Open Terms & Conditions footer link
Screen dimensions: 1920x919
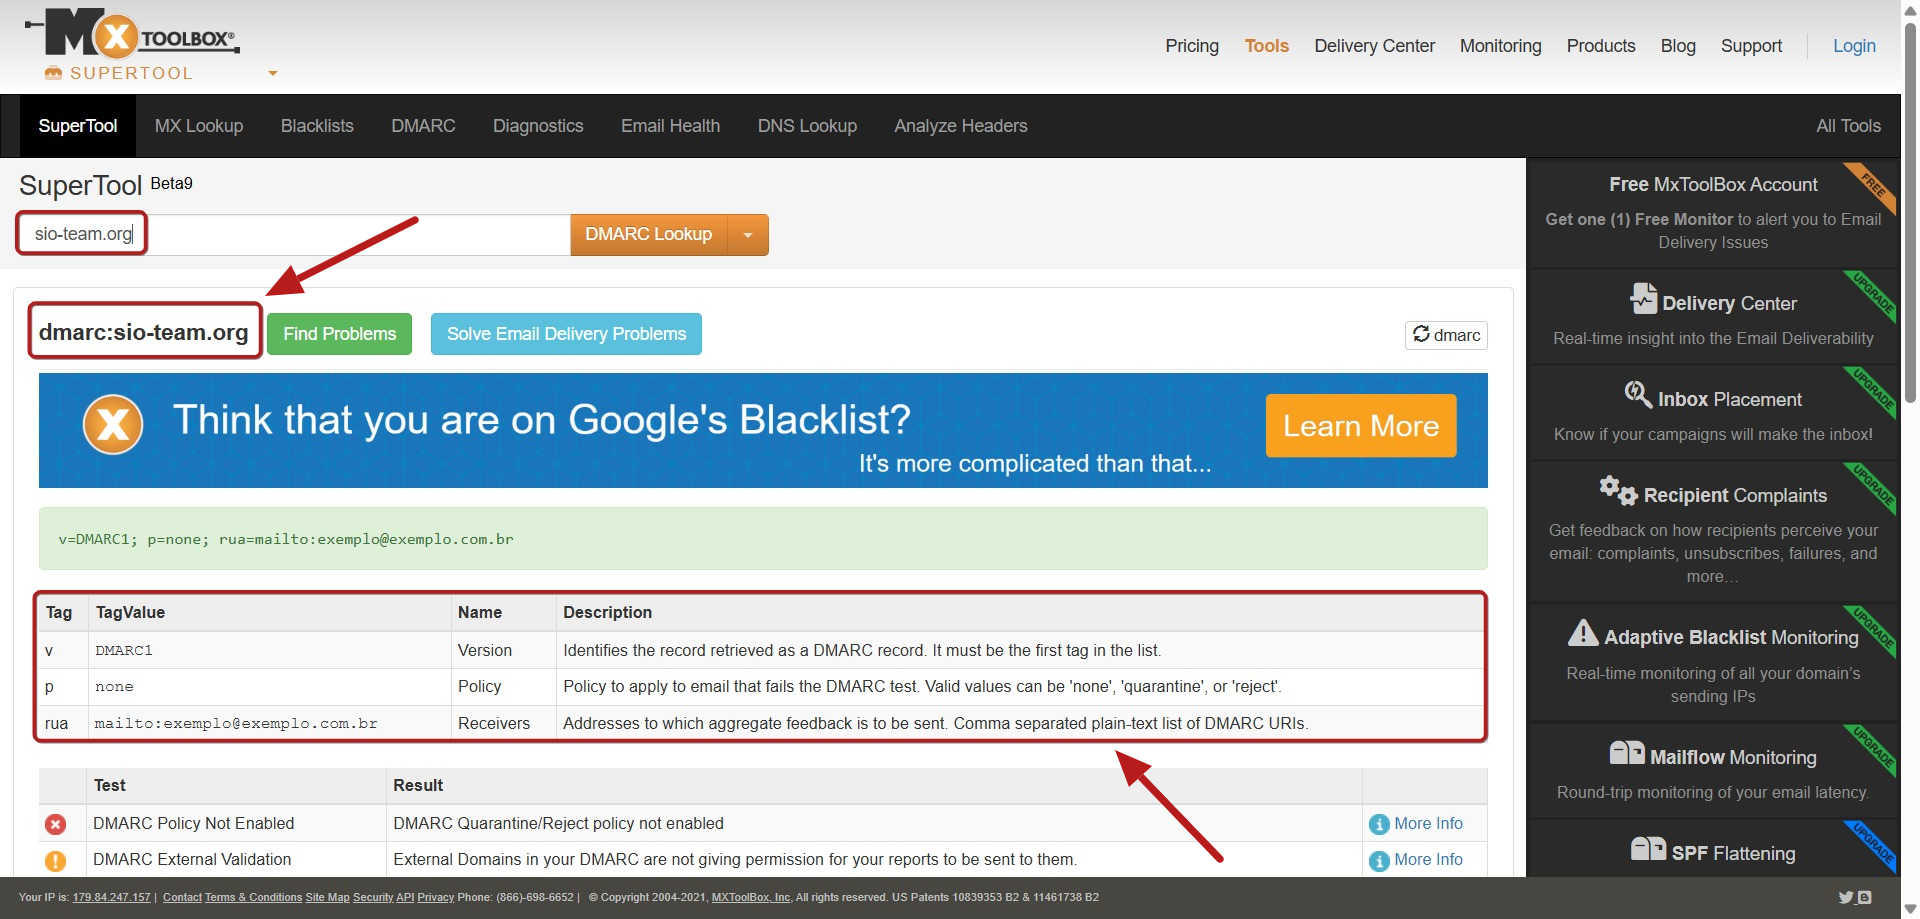point(253,897)
